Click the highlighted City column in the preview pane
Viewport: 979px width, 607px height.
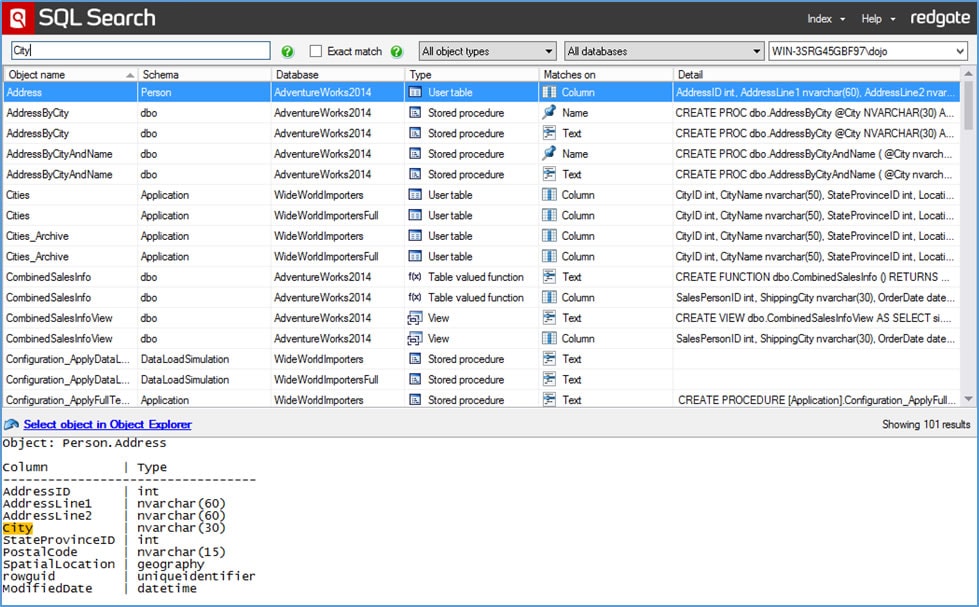[17, 528]
